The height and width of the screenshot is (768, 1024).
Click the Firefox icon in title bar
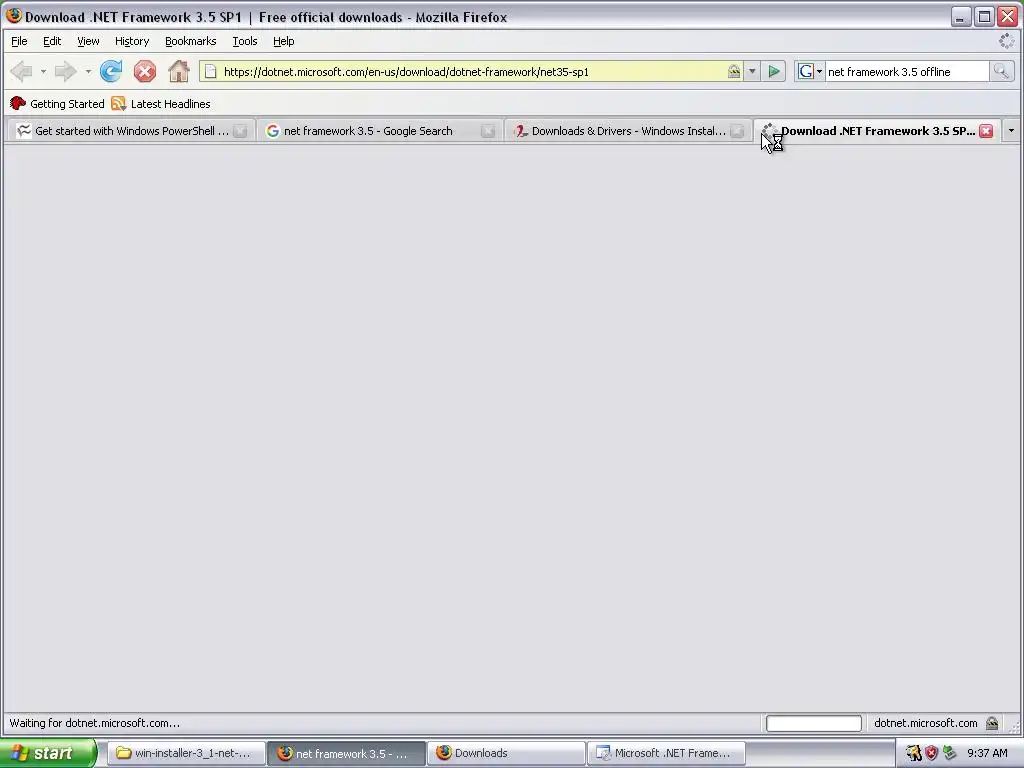click(x=13, y=16)
